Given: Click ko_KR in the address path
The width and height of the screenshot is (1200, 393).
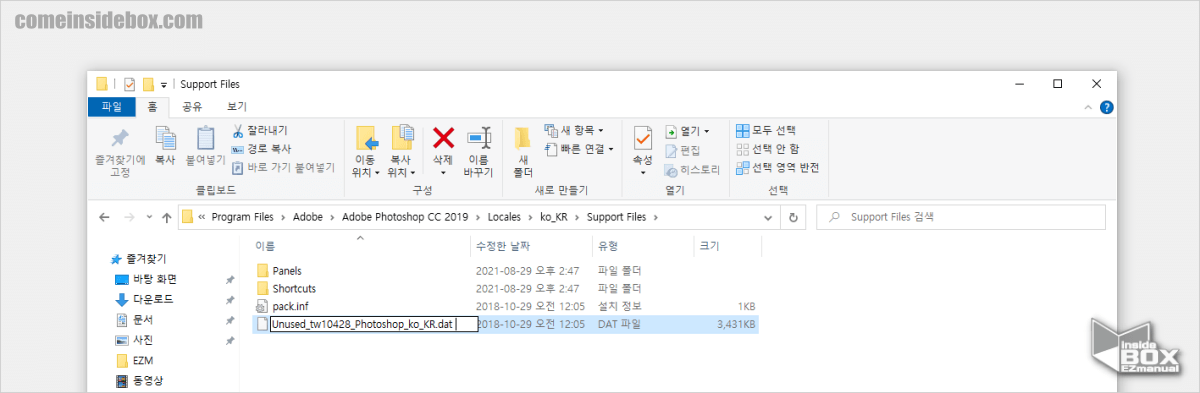Looking at the screenshot, I should [x=554, y=216].
